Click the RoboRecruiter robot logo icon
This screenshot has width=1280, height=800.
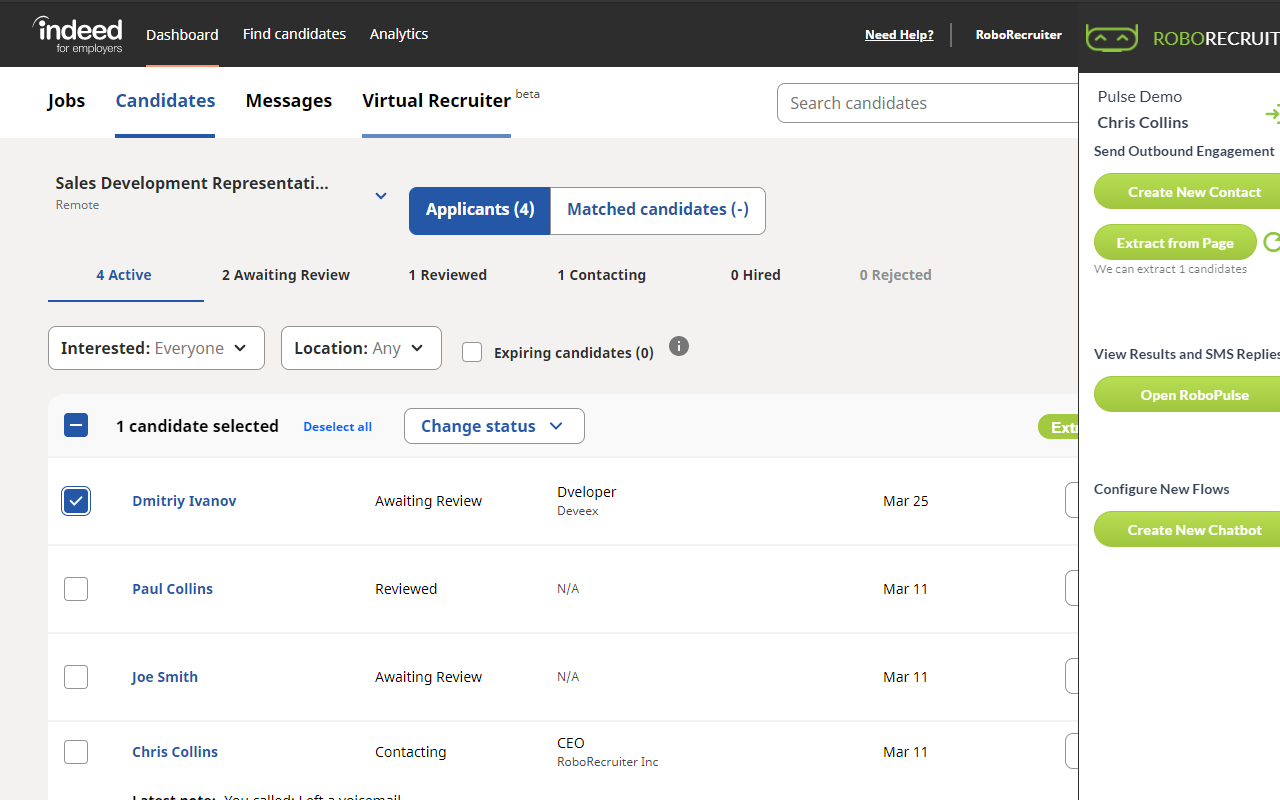click(x=1112, y=38)
